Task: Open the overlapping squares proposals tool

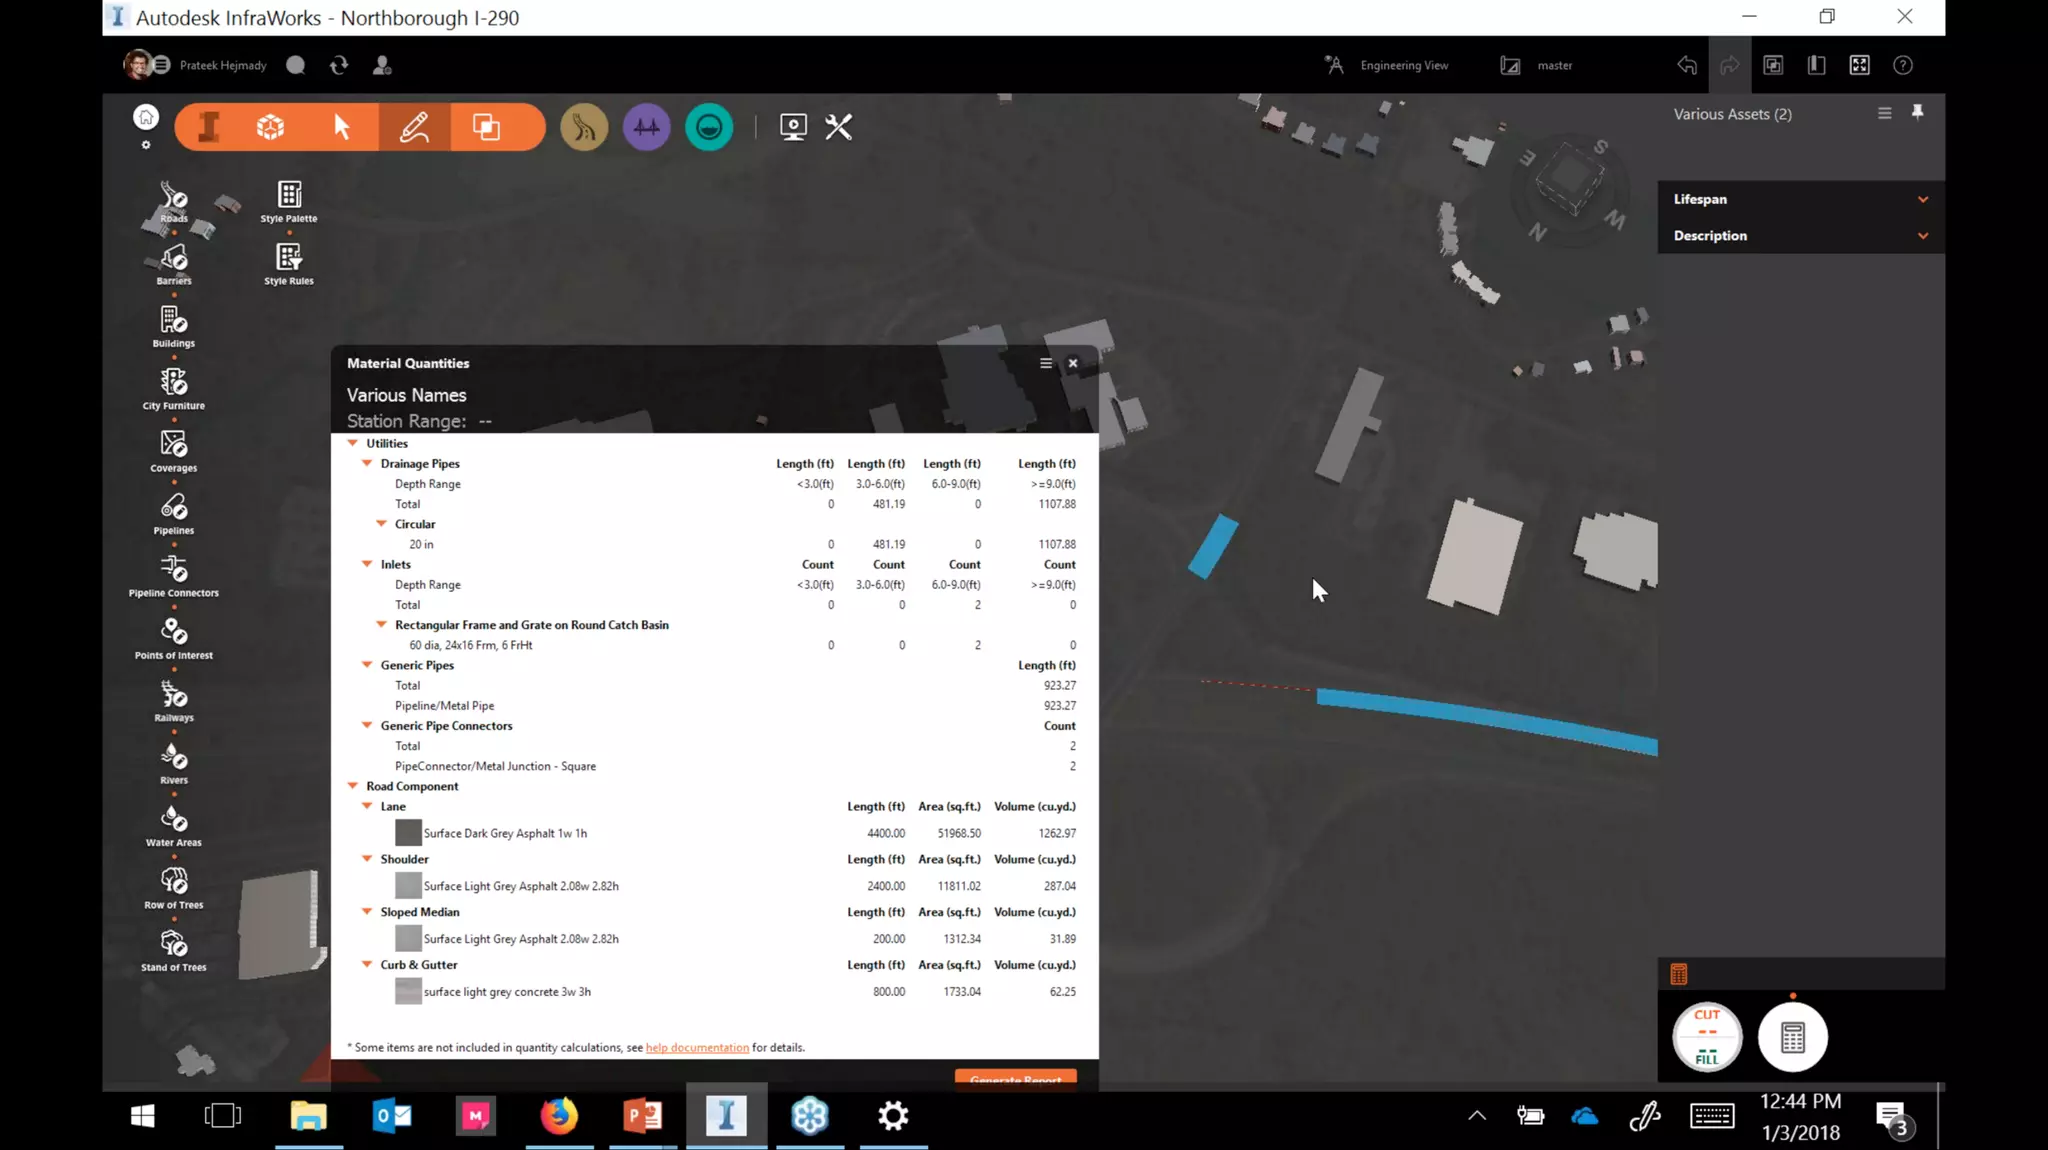Action: pos(487,127)
